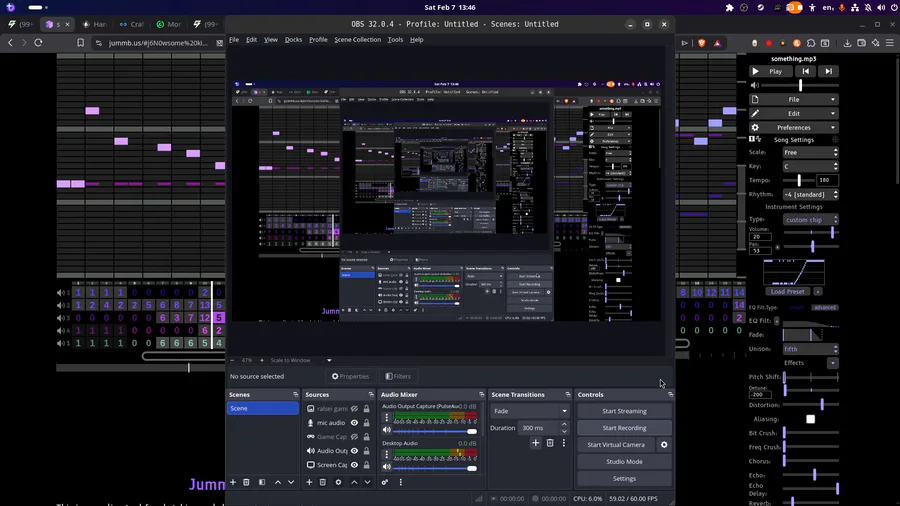Click Start Streaming button
The image size is (900, 506).
(x=624, y=411)
